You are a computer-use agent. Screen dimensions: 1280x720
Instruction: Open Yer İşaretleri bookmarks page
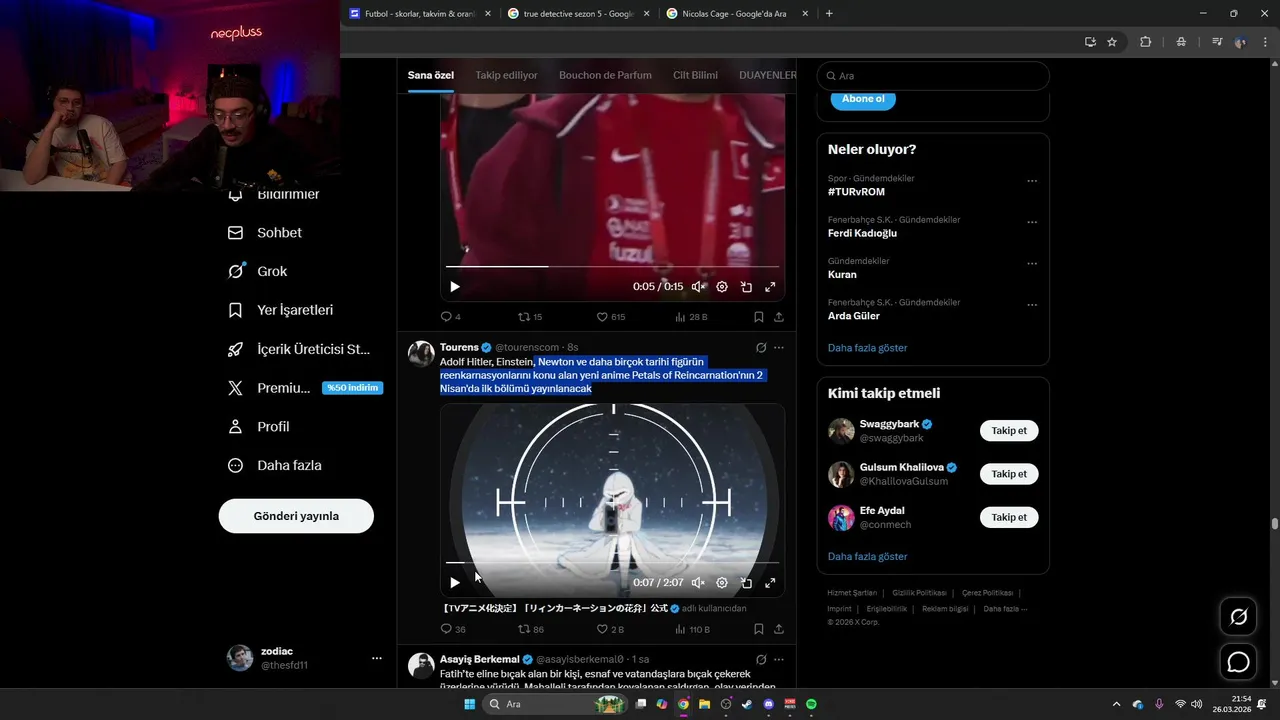click(281, 310)
